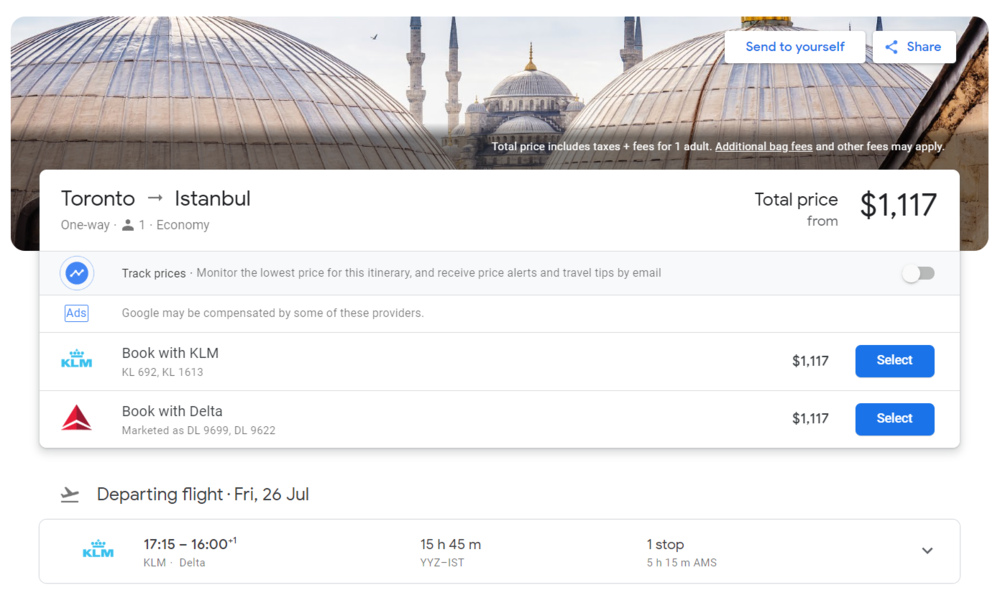
Task: Open the 17:15 – 16:00 flight row
Action: (189, 544)
